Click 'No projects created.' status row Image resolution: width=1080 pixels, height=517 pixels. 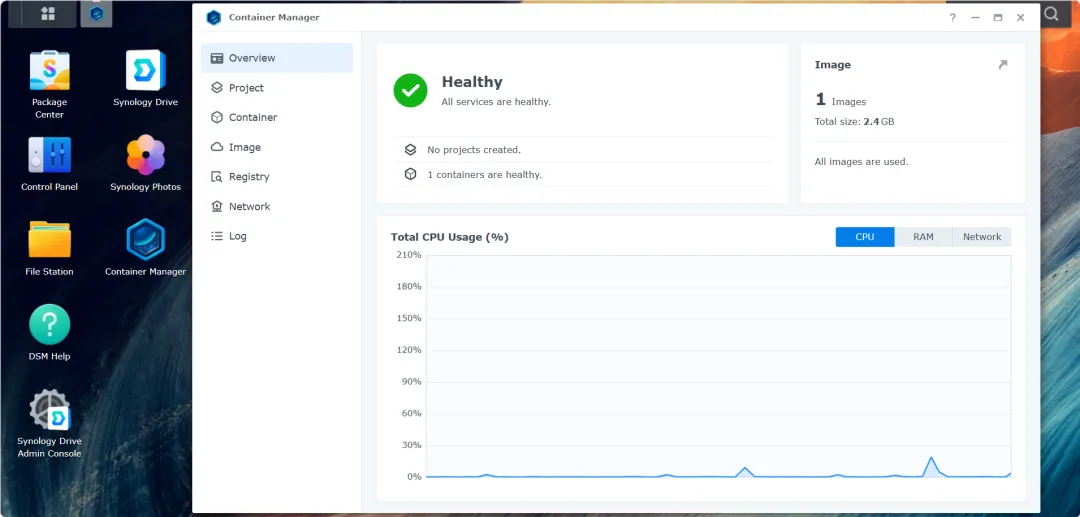(584, 149)
